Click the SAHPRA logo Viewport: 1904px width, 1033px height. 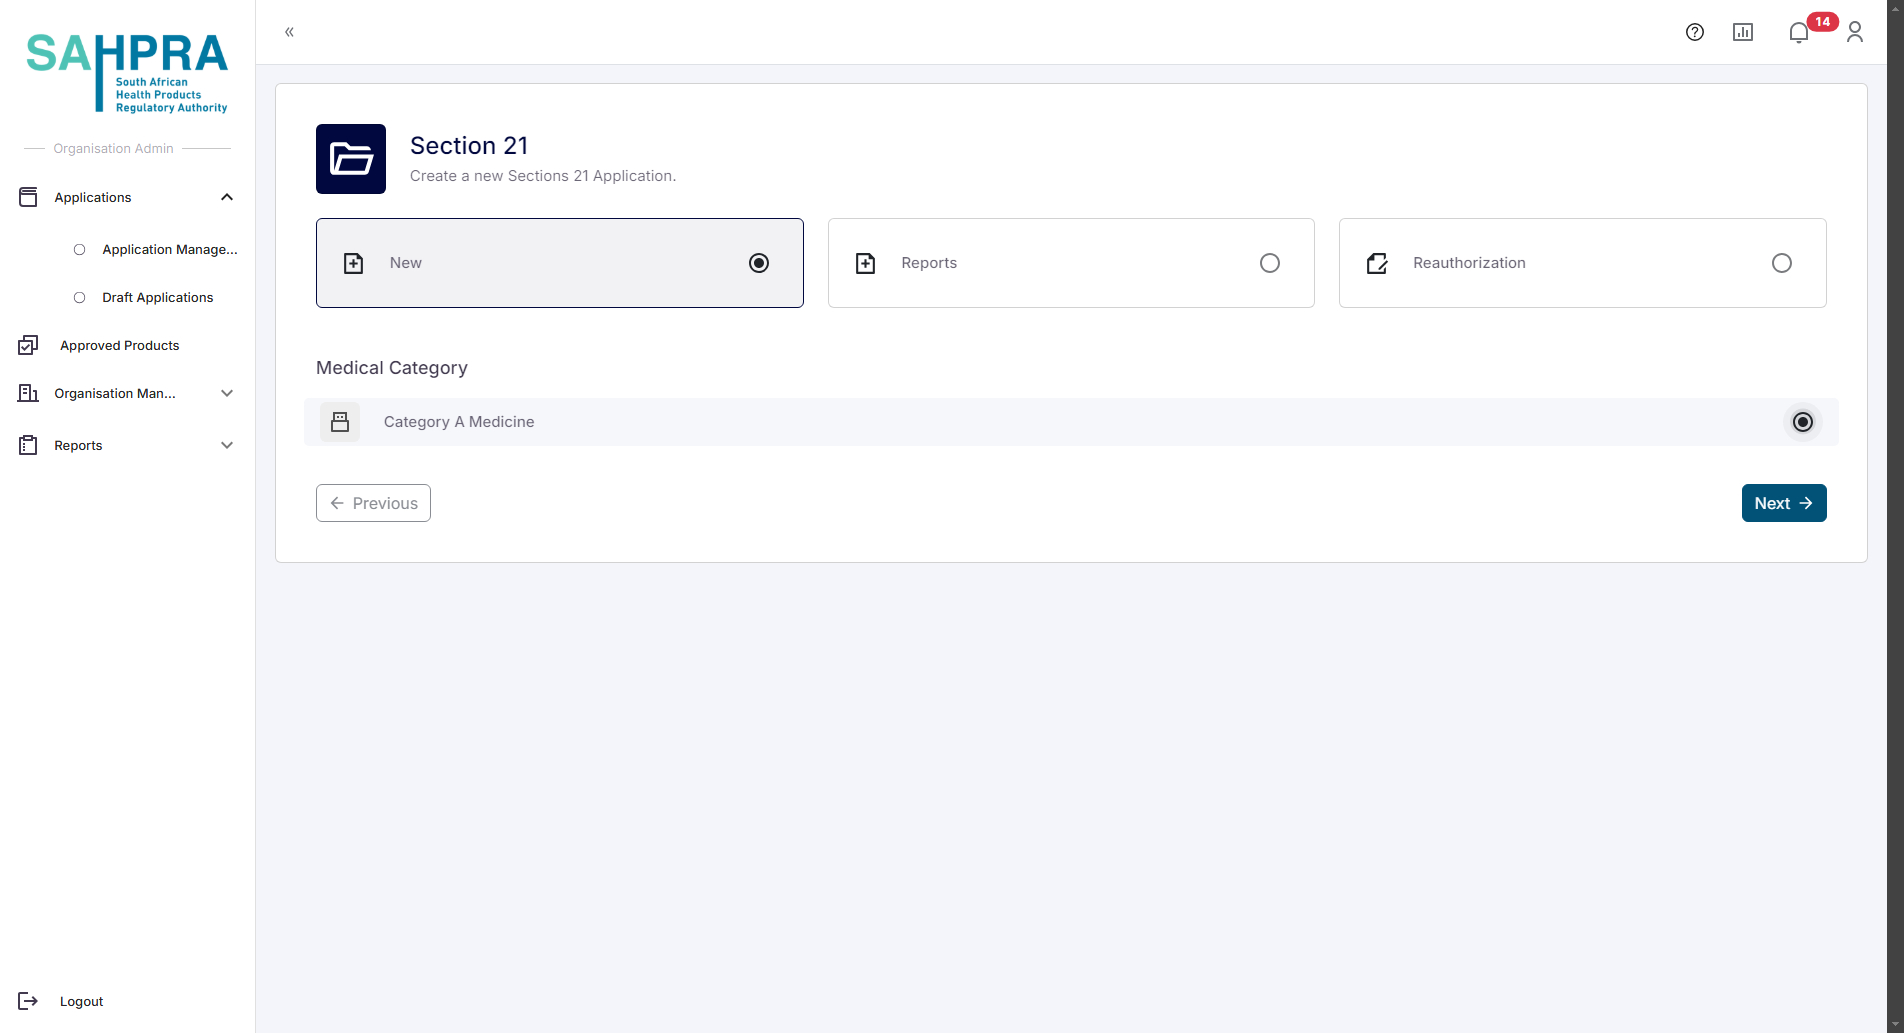pyautogui.click(x=127, y=72)
